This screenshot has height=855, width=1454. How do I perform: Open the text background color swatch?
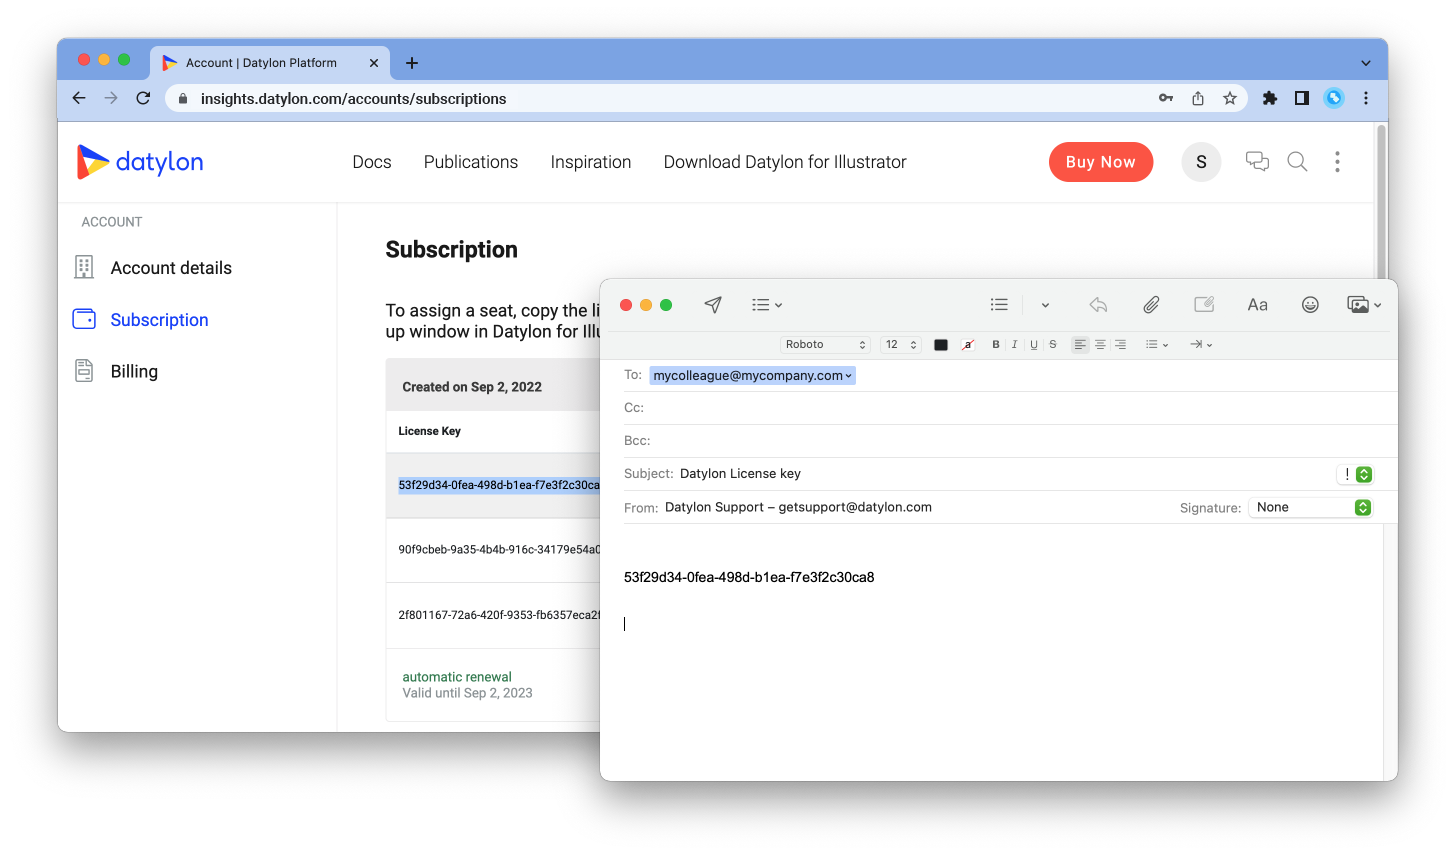tap(967, 345)
